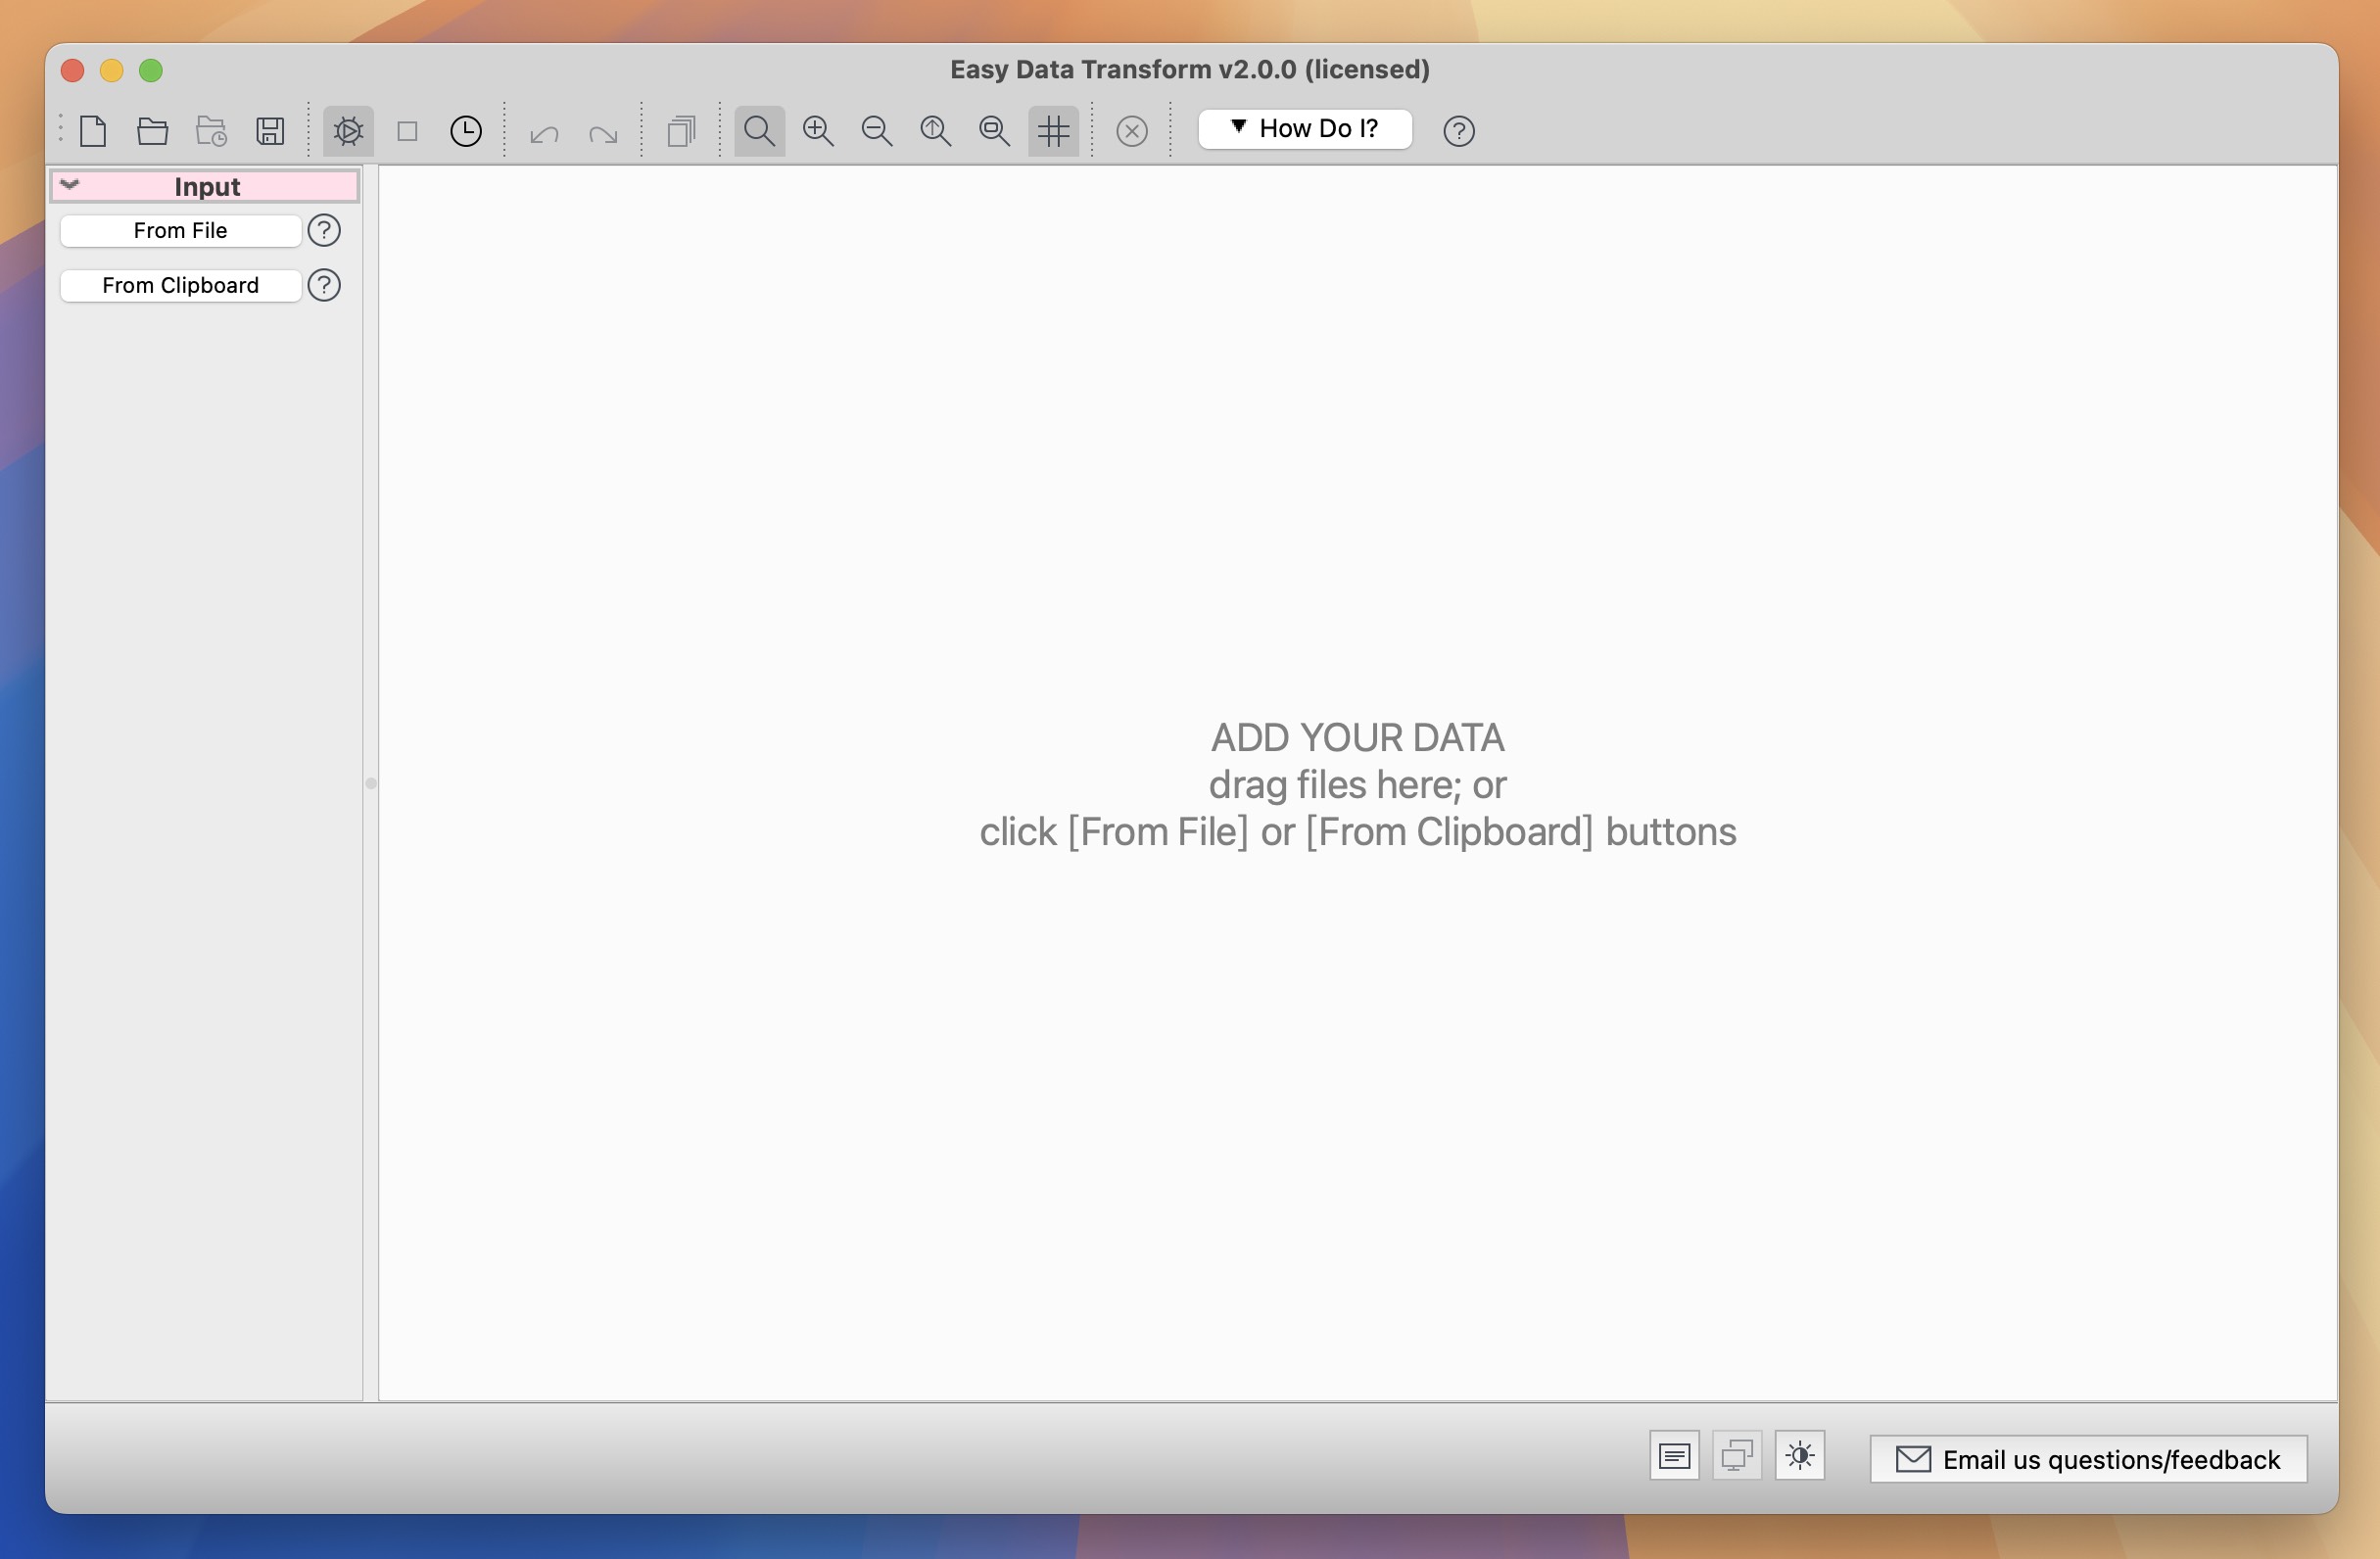Viewport: 2380px width, 1559px height.
Task: Toggle the brightness/theme sun icon
Action: [1800, 1456]
